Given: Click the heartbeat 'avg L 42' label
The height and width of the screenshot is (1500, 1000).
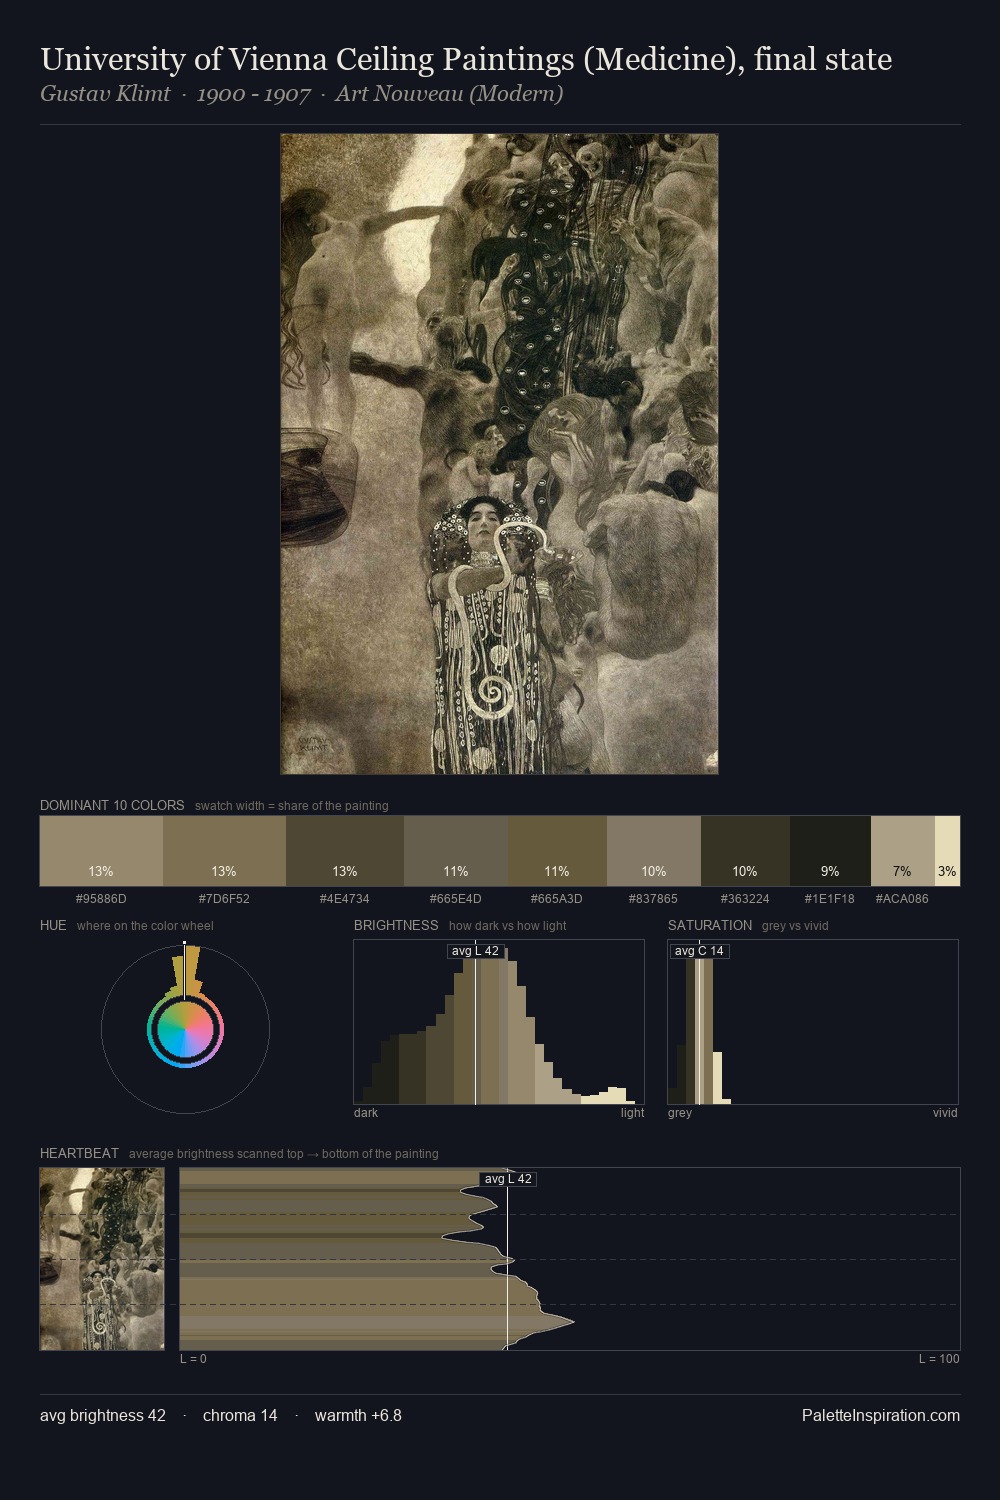Looking at the screenshot, I should click(508, 1179).
